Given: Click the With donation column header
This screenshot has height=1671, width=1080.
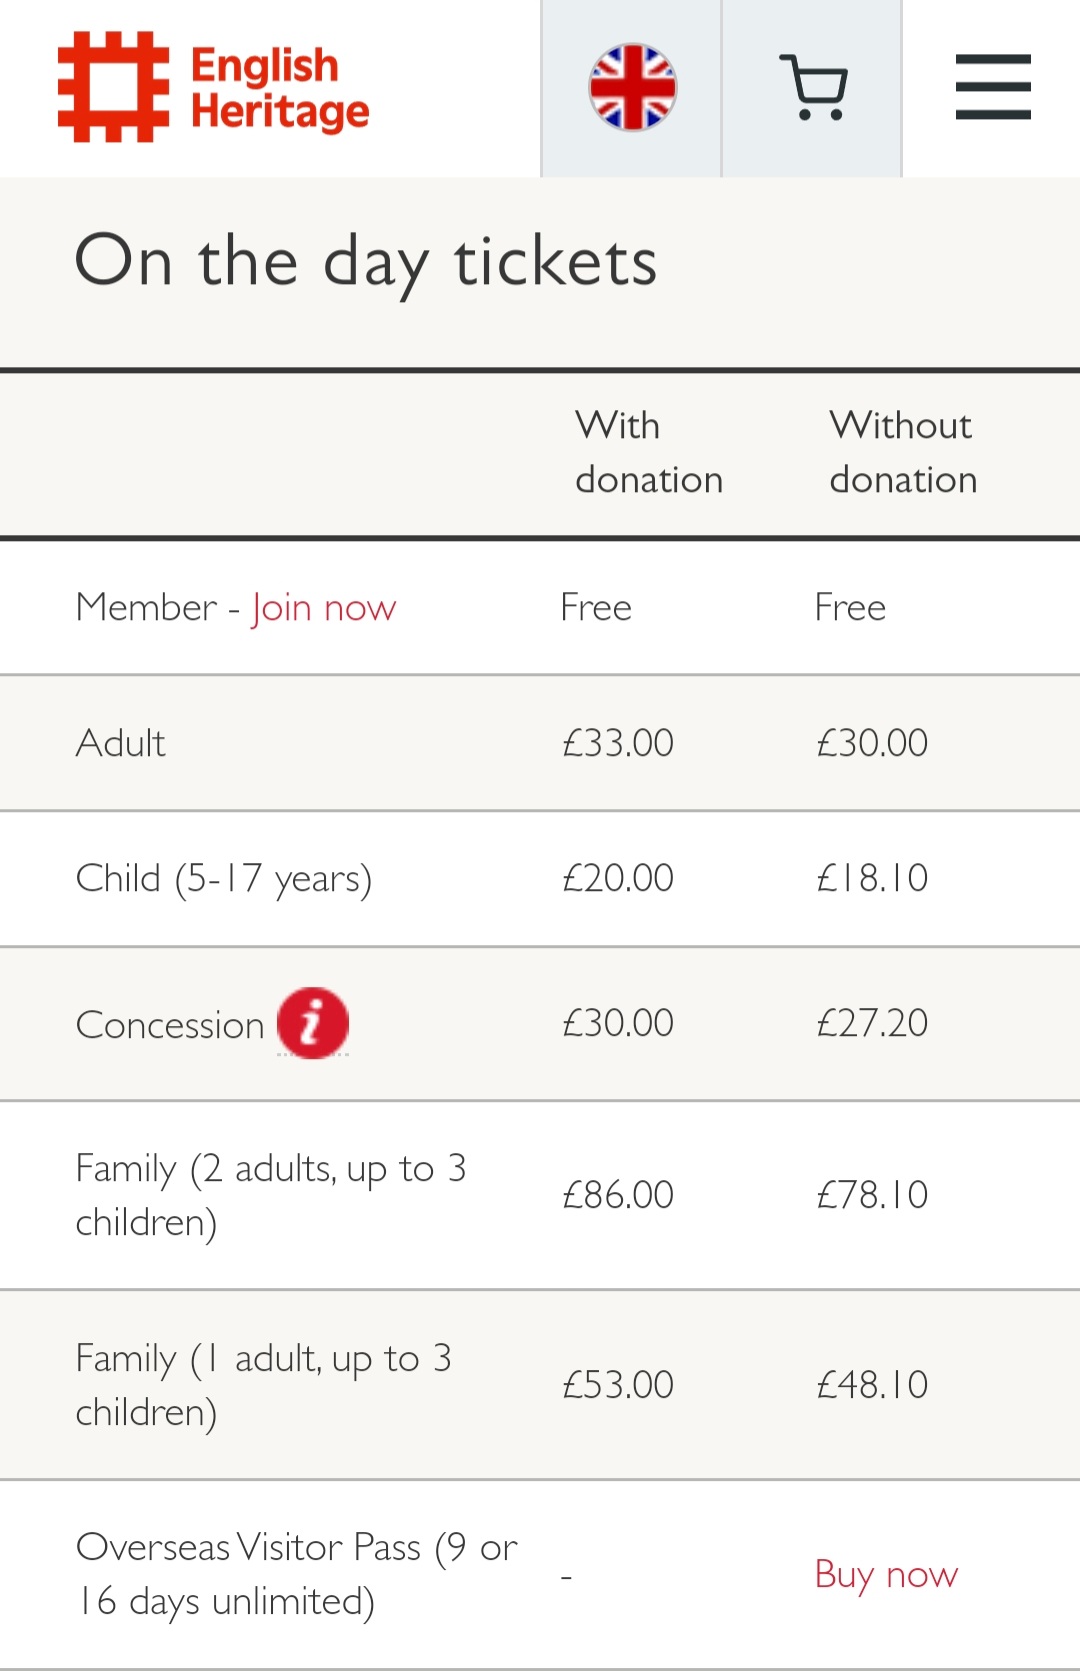Looking at the screenshot, I should 648,452.
